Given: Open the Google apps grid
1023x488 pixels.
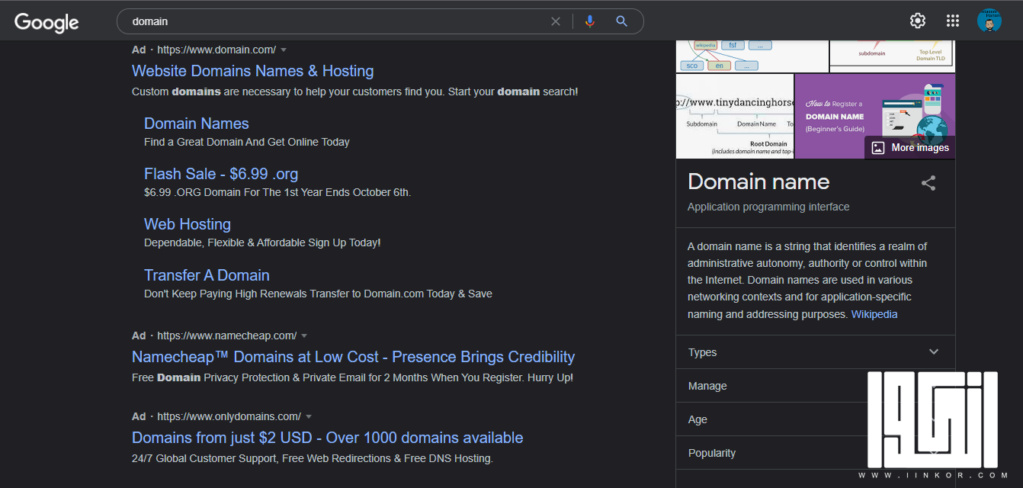Looking at the screenshot, I should (953, 21).
